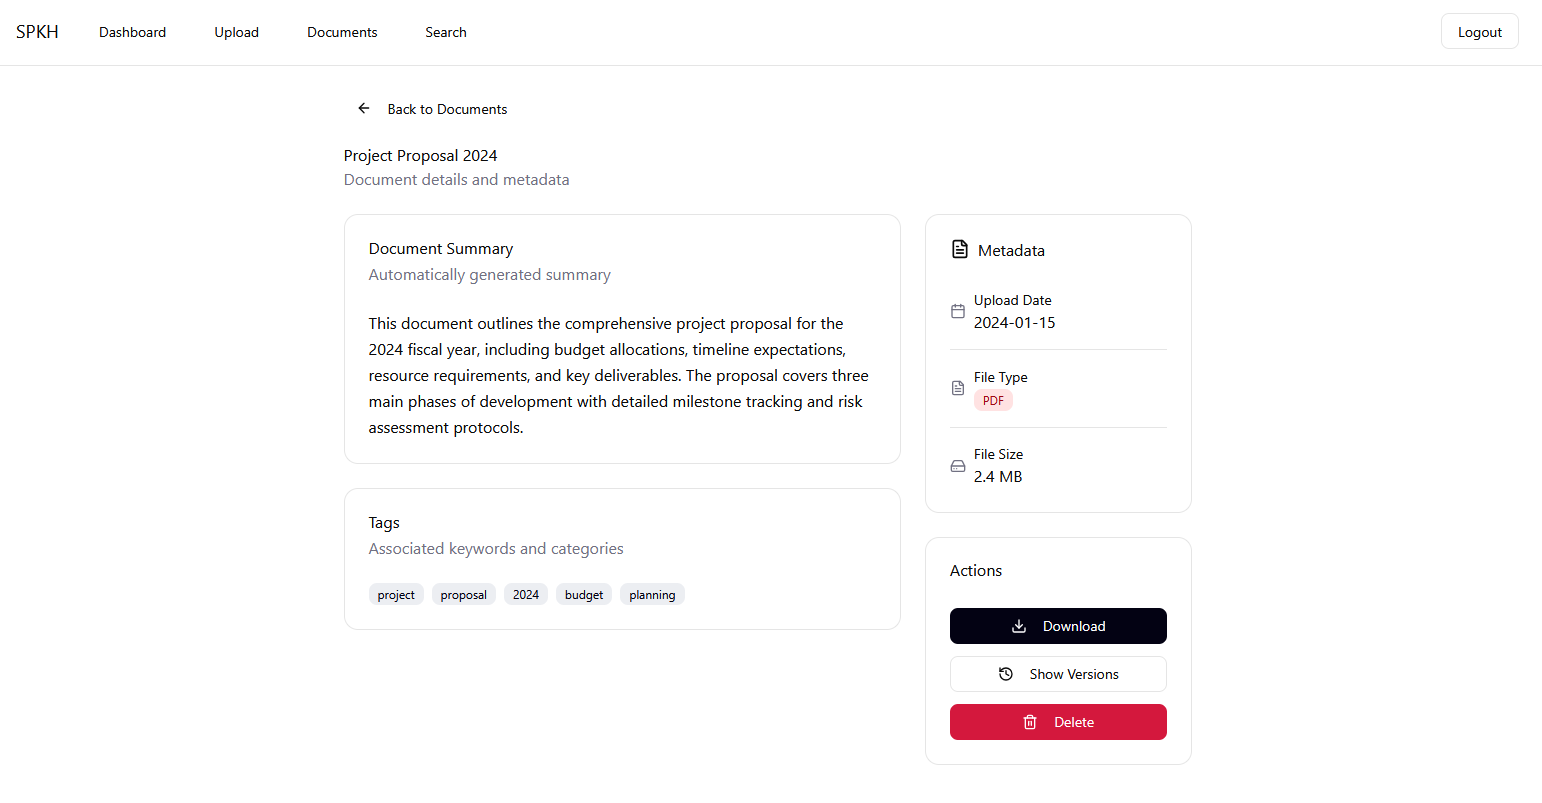Open the Dashboard page
The height and width of the screenshot is (803, 1542).
pos(132,32)
